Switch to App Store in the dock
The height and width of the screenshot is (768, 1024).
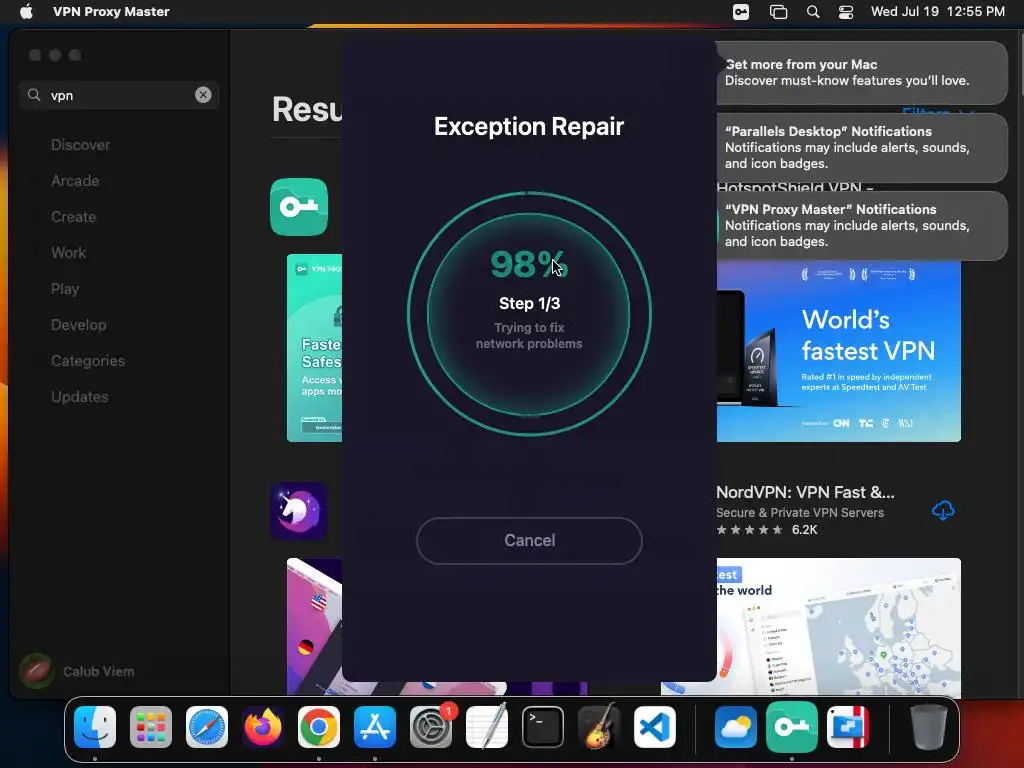coord(375,727)
